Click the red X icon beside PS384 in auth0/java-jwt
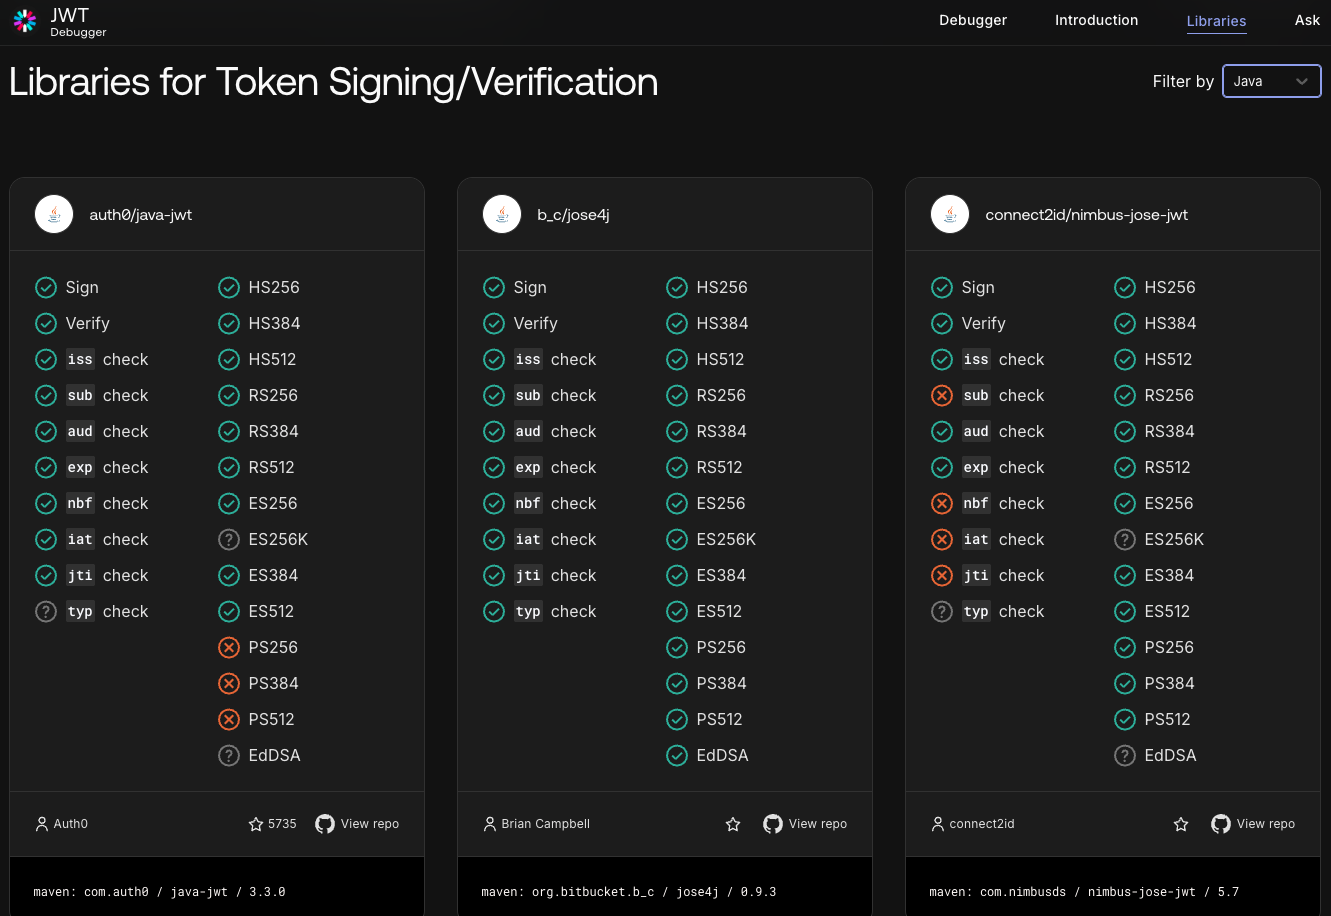This screenshot has width=1331, height=916. 229,683
